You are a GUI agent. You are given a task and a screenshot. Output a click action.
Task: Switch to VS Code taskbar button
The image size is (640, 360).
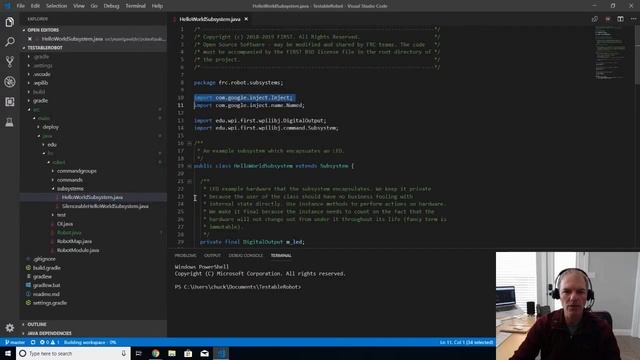pyautogui.click(x=221, y=353)
